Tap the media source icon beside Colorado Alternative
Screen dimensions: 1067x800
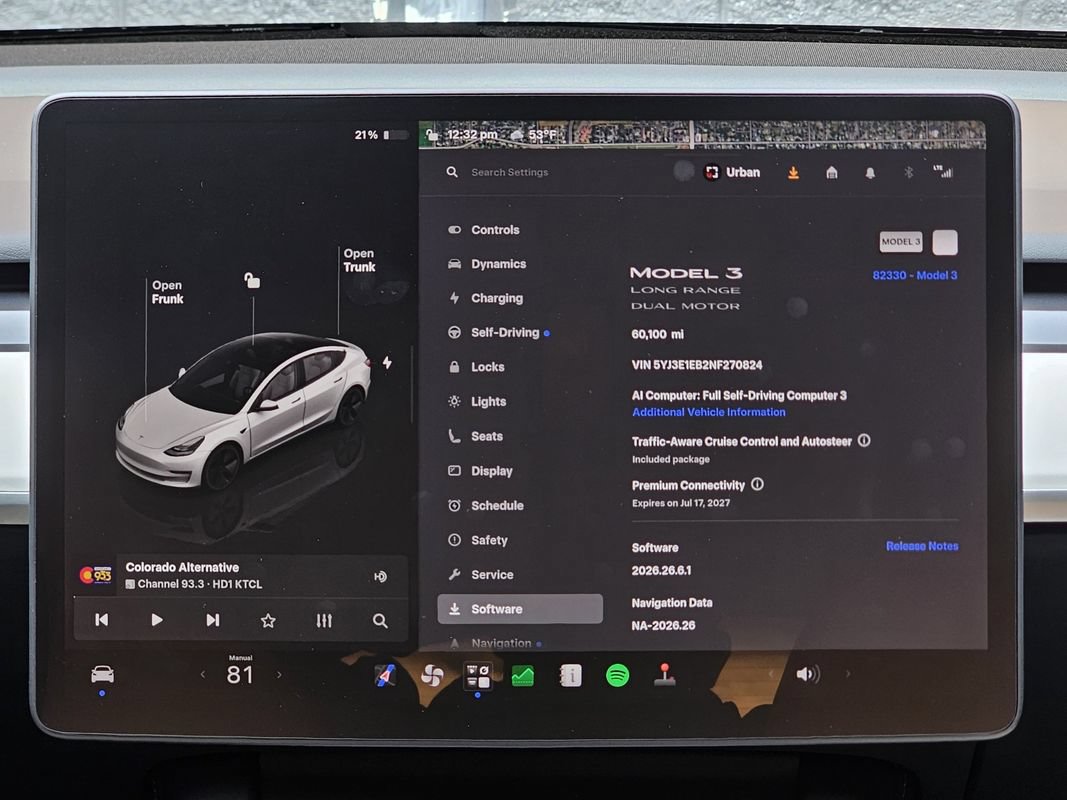point(380,577)
